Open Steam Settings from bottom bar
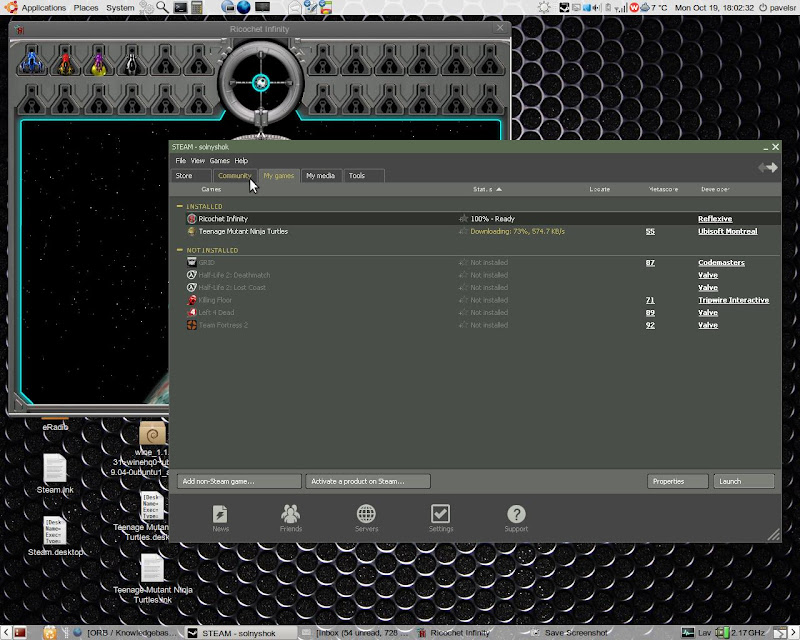This screenshot has height=640, width=800. pyautogui.click(x=441, y=518)
